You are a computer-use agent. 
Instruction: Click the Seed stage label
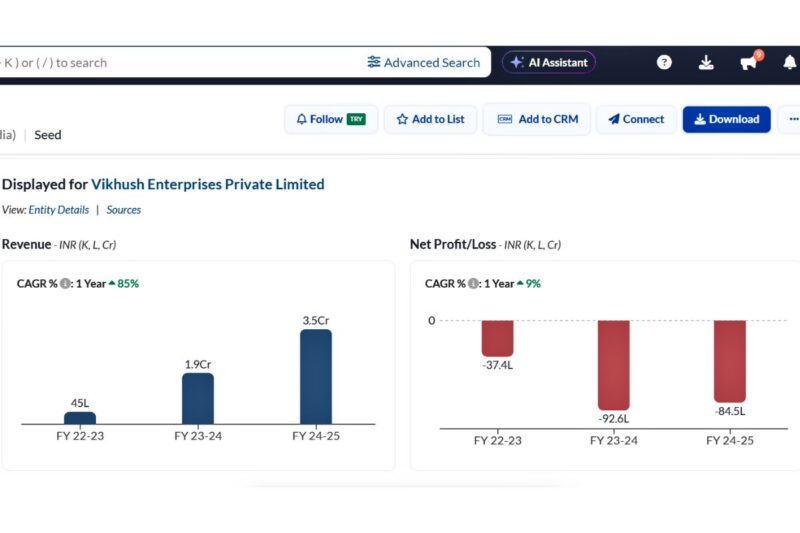coord(47,135)
